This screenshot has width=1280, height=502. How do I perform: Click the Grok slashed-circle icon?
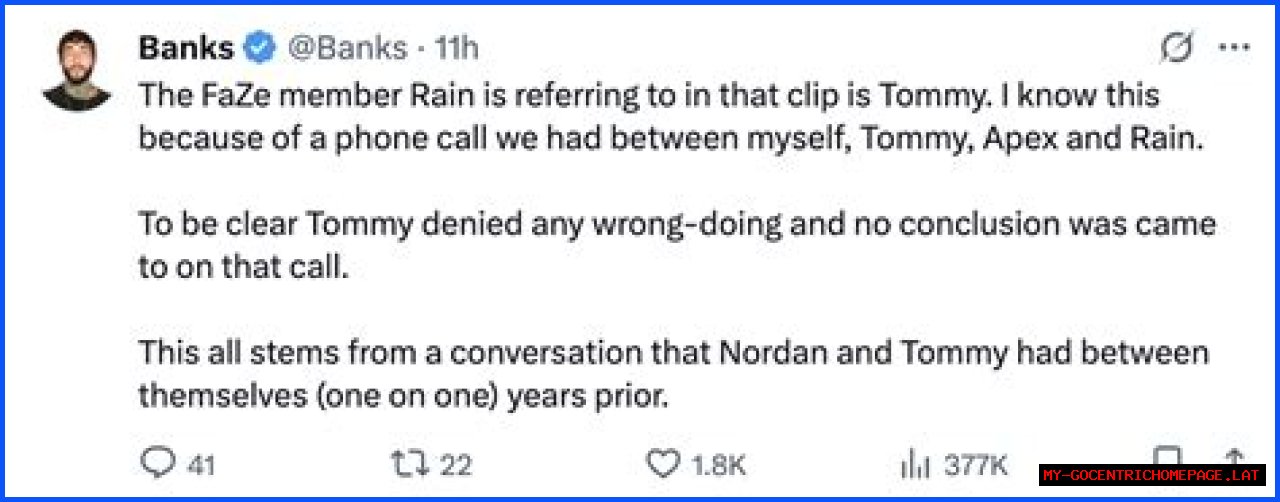[x=1179, y=48]
